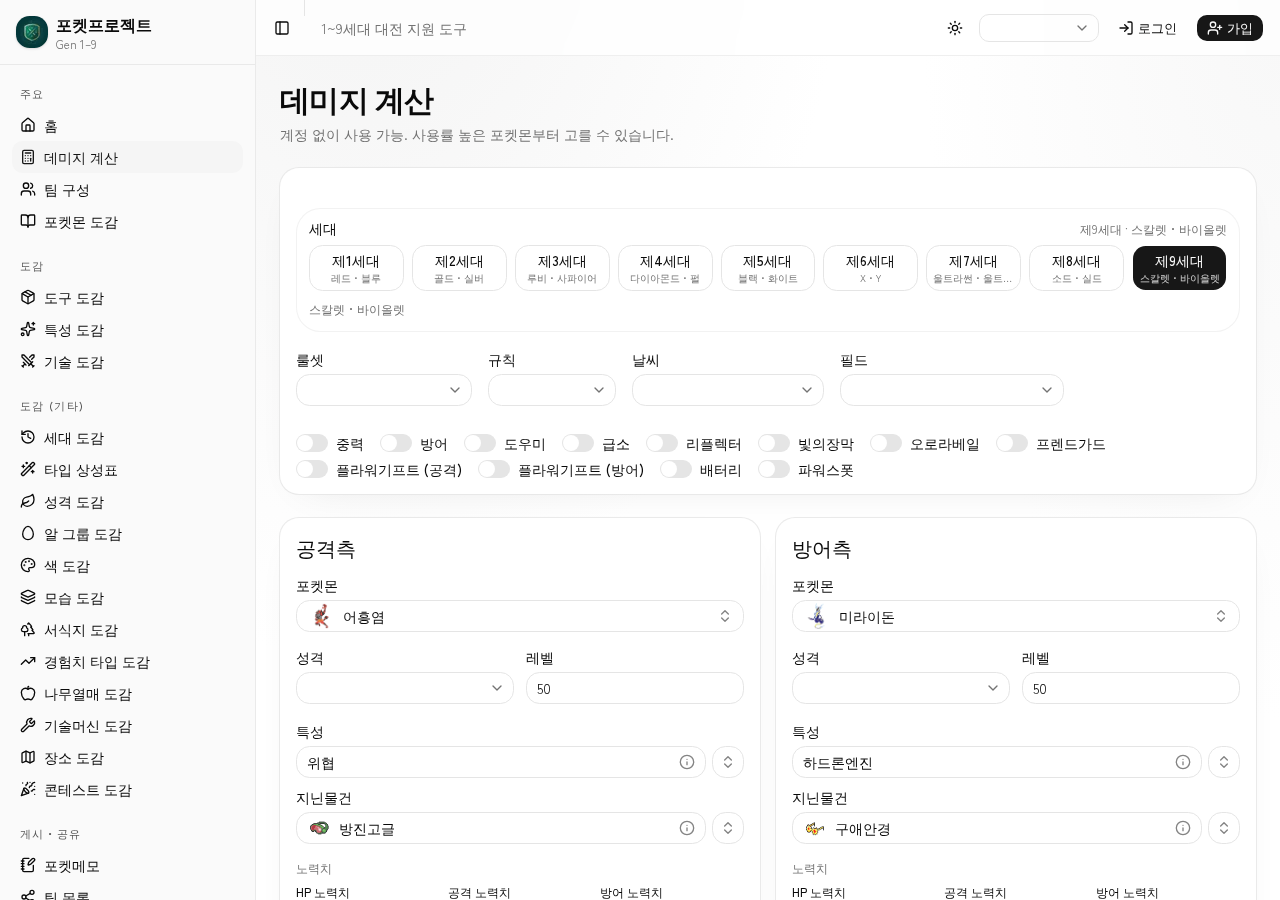The height and width of the screenshot is (900, 1280).
Task: Click the 포켓메모 note icon
Action: (x=28, y=865)
